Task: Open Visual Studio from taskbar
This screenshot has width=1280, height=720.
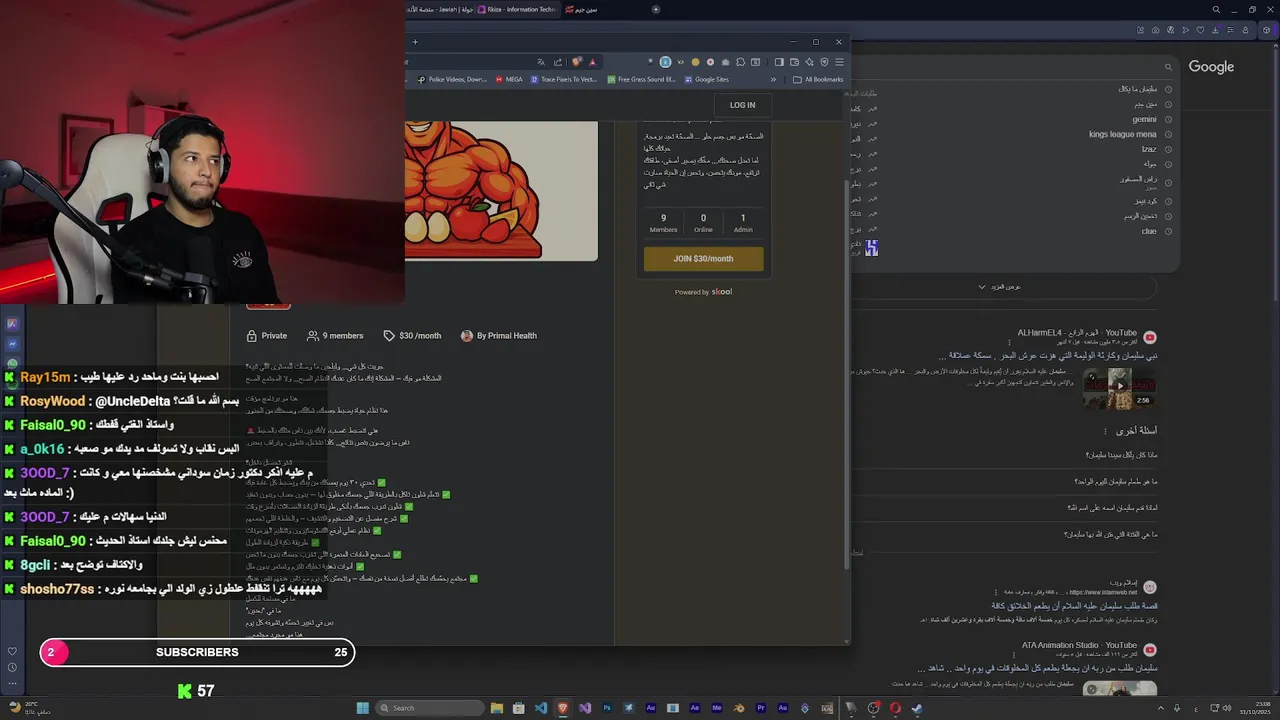Action: click(585, 708)
